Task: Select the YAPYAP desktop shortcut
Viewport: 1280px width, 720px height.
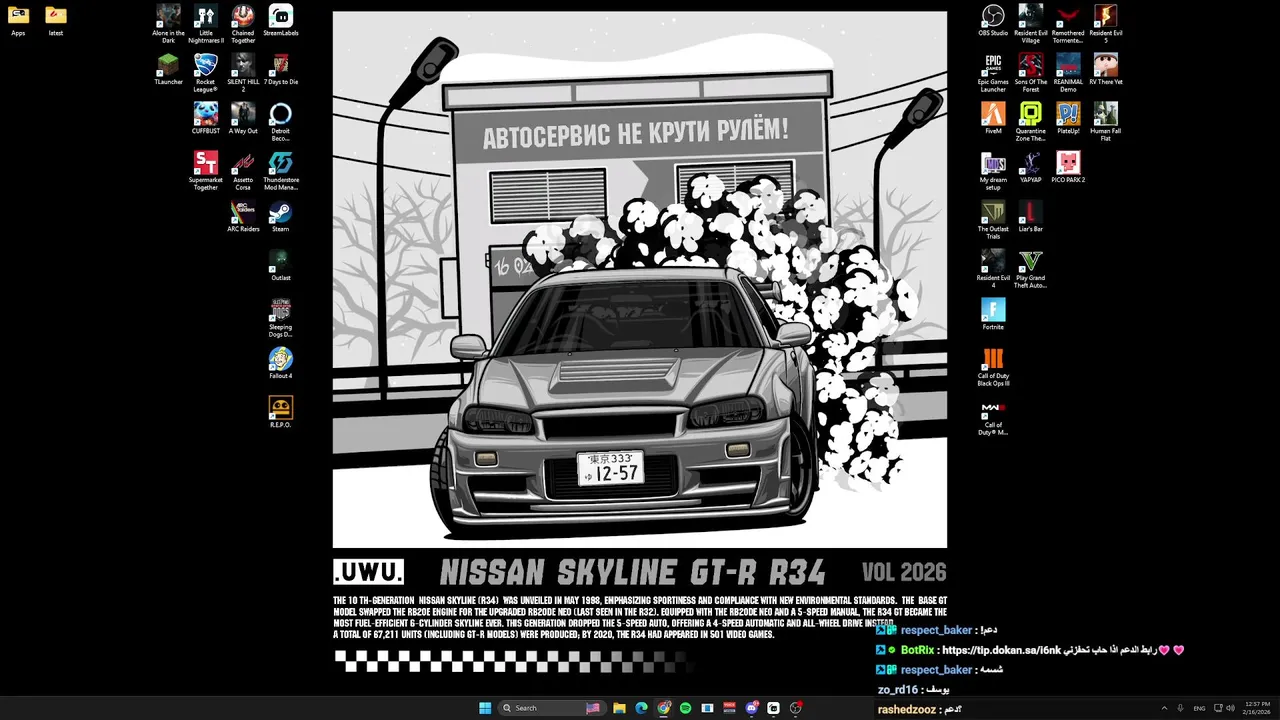Action: coord(1031,167)
